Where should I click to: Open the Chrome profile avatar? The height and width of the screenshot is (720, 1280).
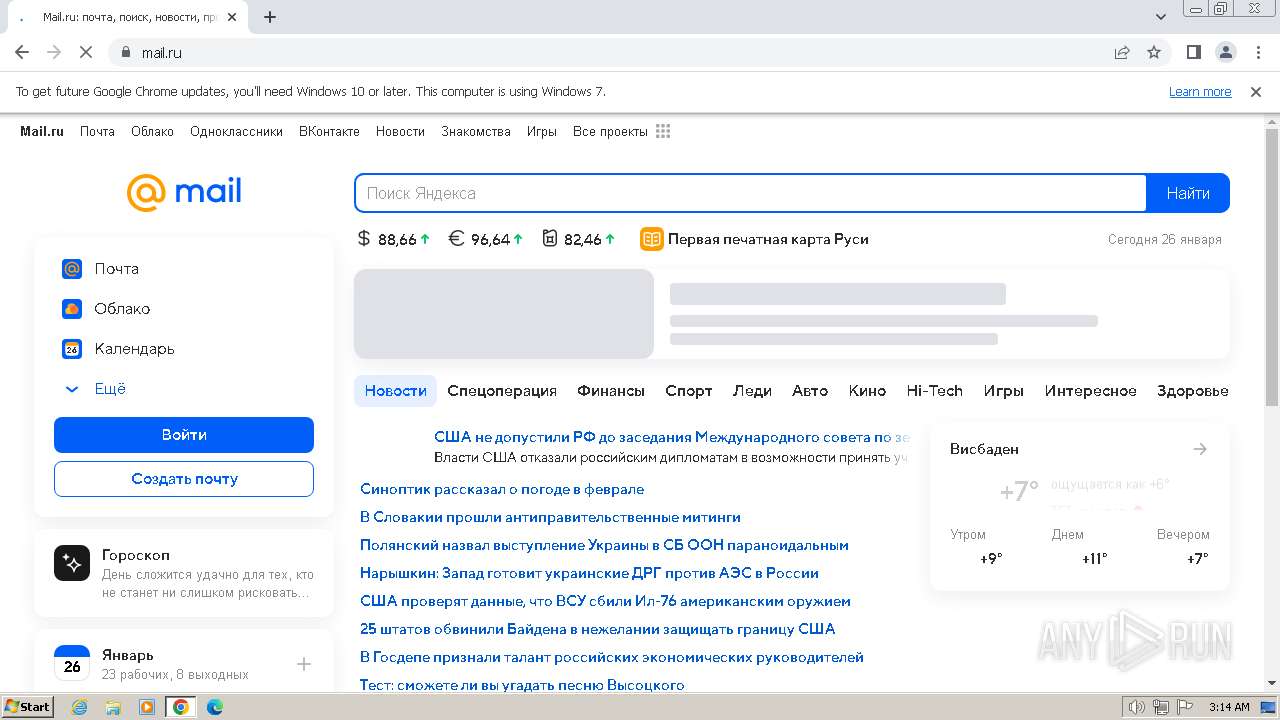tap(1225, 52)
